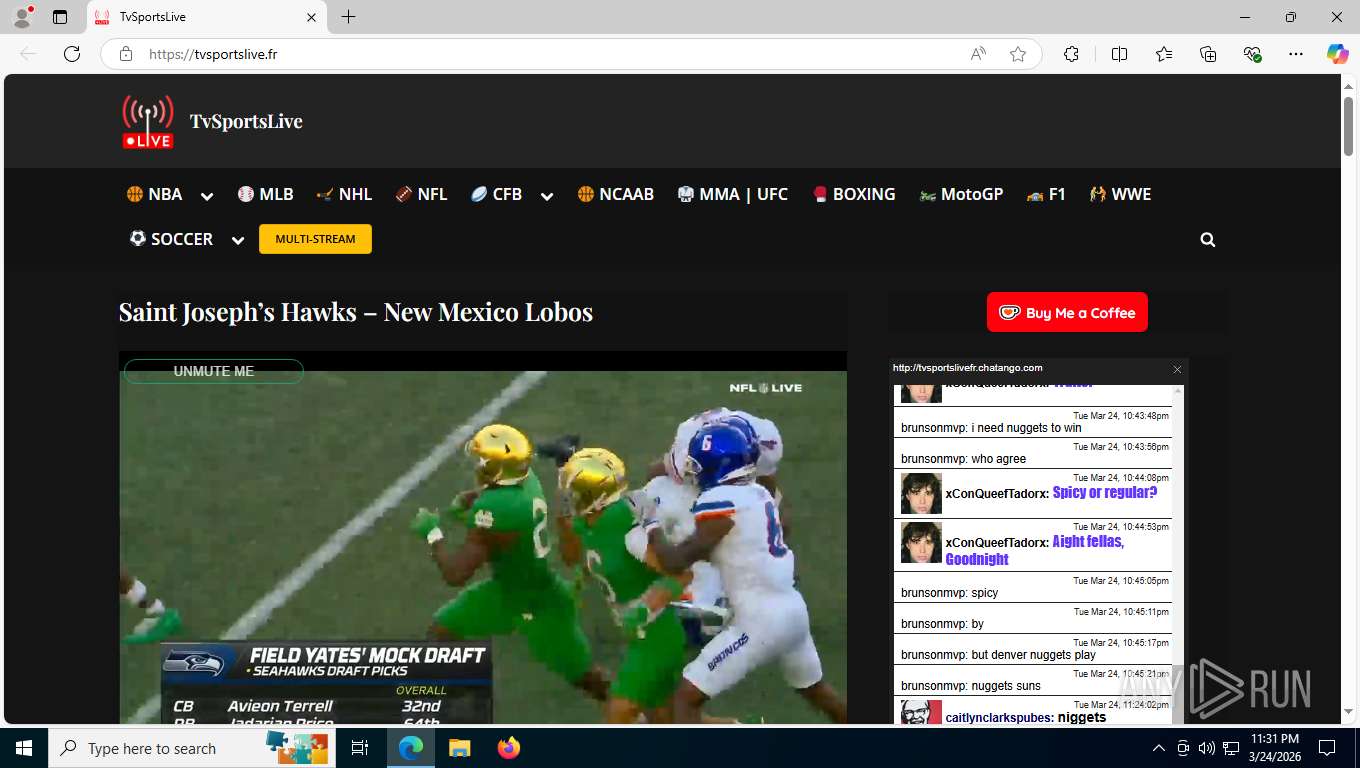
Task: Open the tab actions menu icon
Action: pyautogui.click(x=60, y=17)
